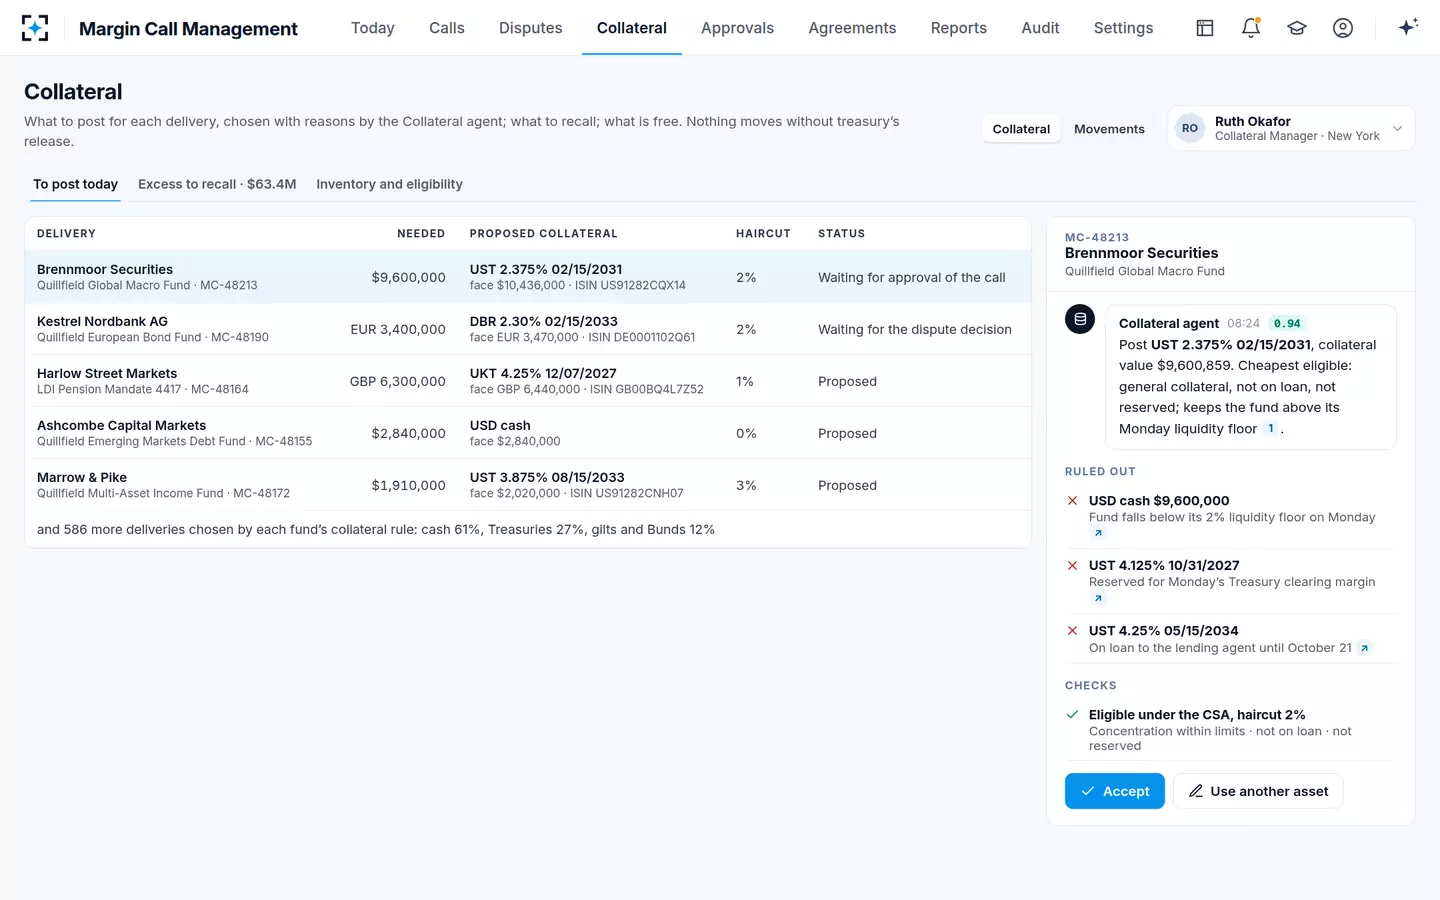Click citation marker 1 after liquidity floor
The height and width of the screenshot is (900, 1440).
(1271, 429)
